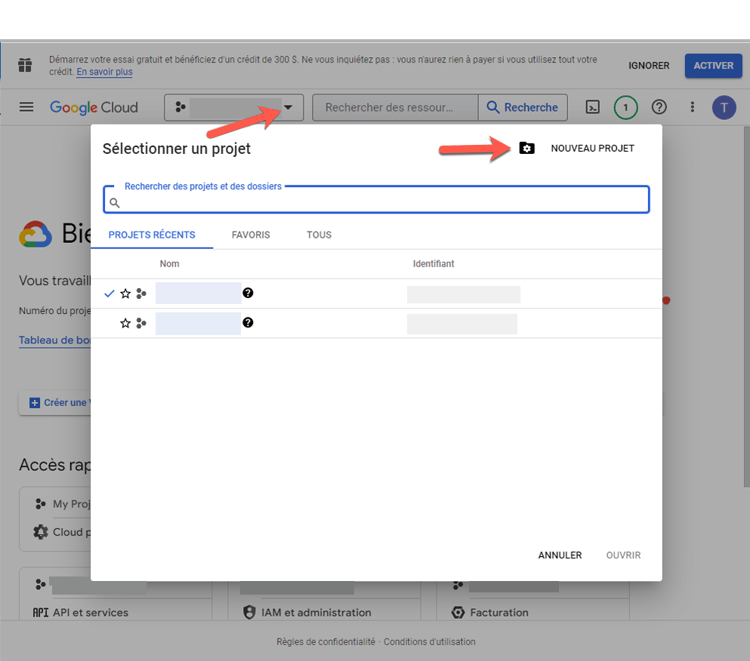Screen dimensions: 750x661
Task: Open the hamburger navigation menu
Action: [x=26, y=107]
